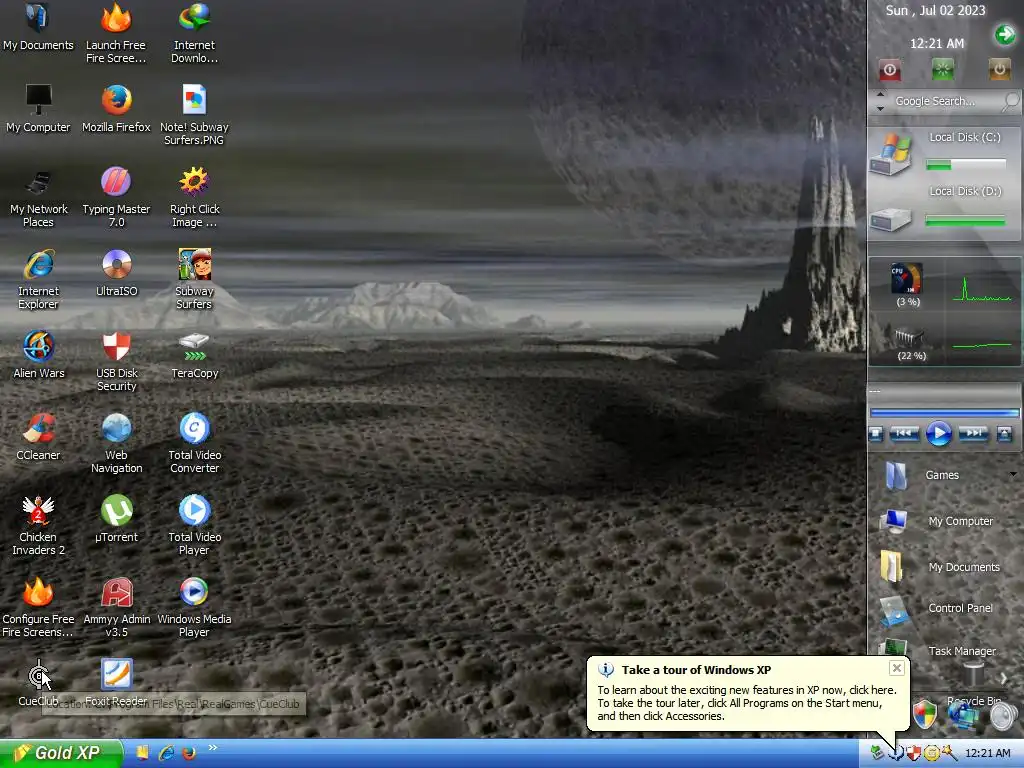Launch Ammyy Admin v3.5 icon
Image resolution: width=1024 pixels, height=768 pixels.
point(116,607)
